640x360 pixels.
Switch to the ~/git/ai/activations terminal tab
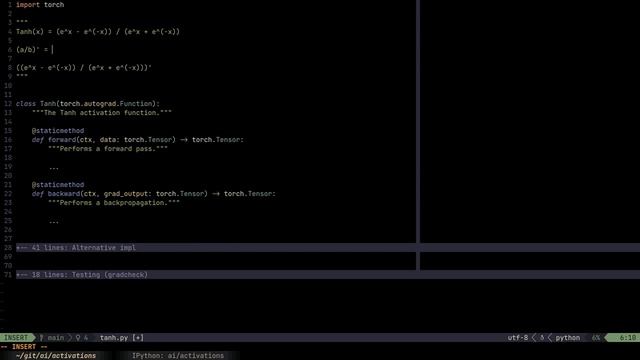[56, 356]
